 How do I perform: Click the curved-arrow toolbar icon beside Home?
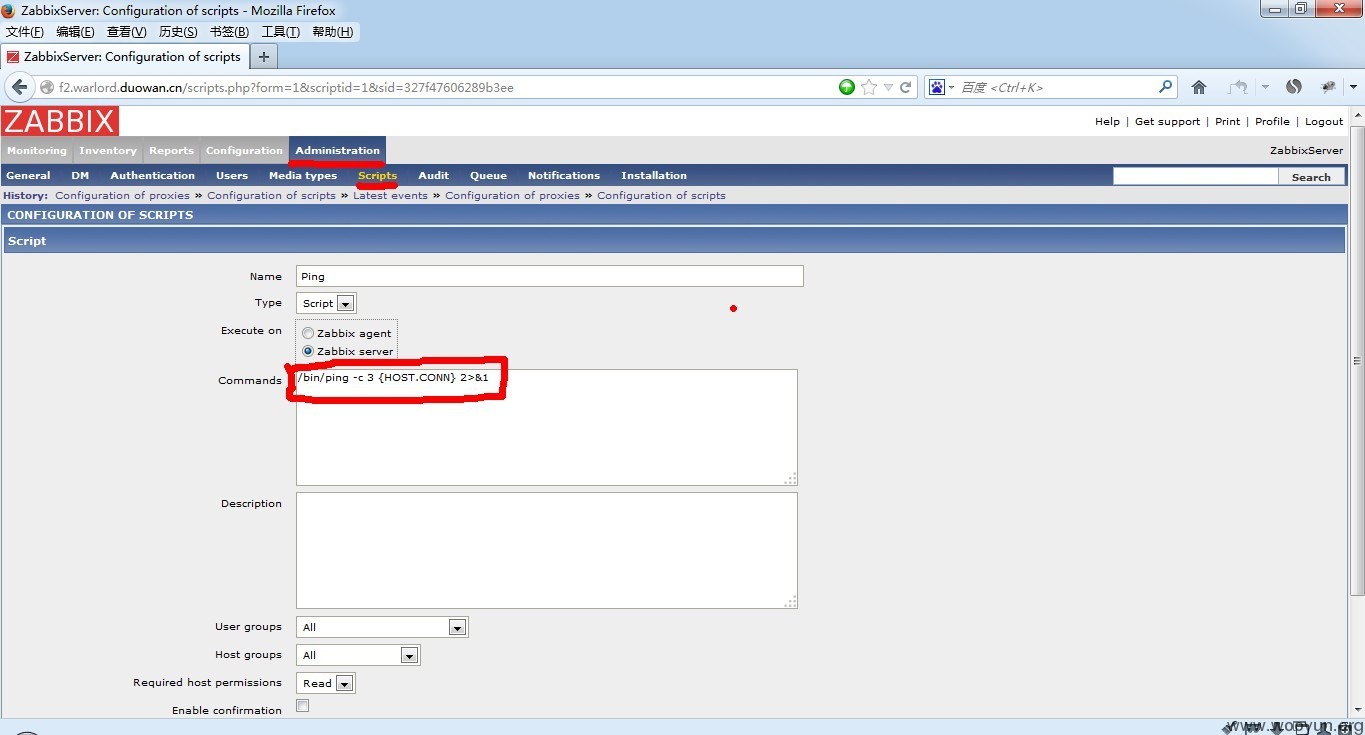coord(1239,87)
